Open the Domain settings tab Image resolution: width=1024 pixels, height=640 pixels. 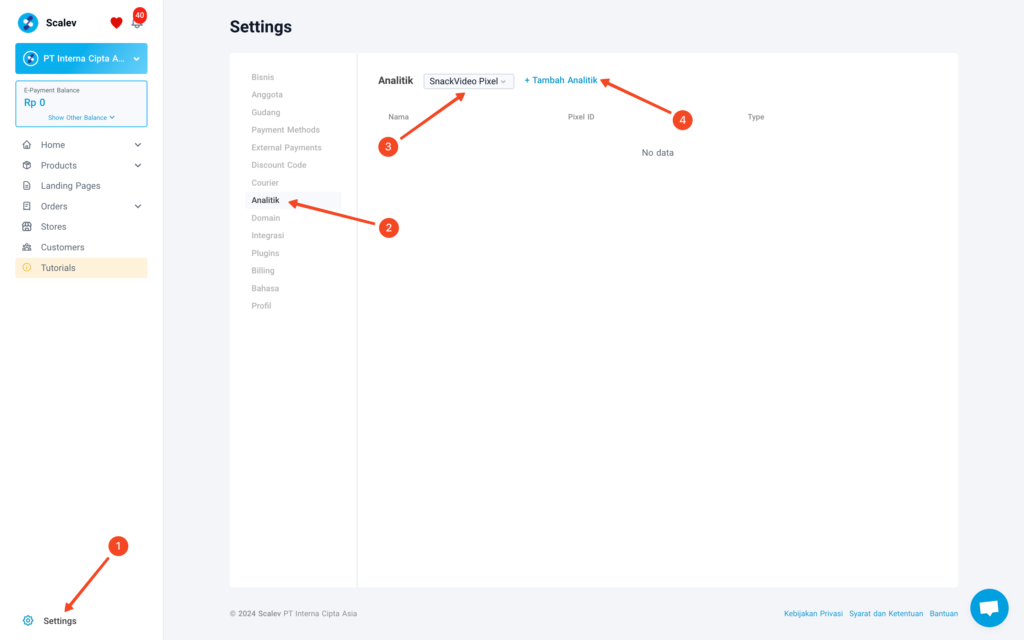click(x=266, y=218)
